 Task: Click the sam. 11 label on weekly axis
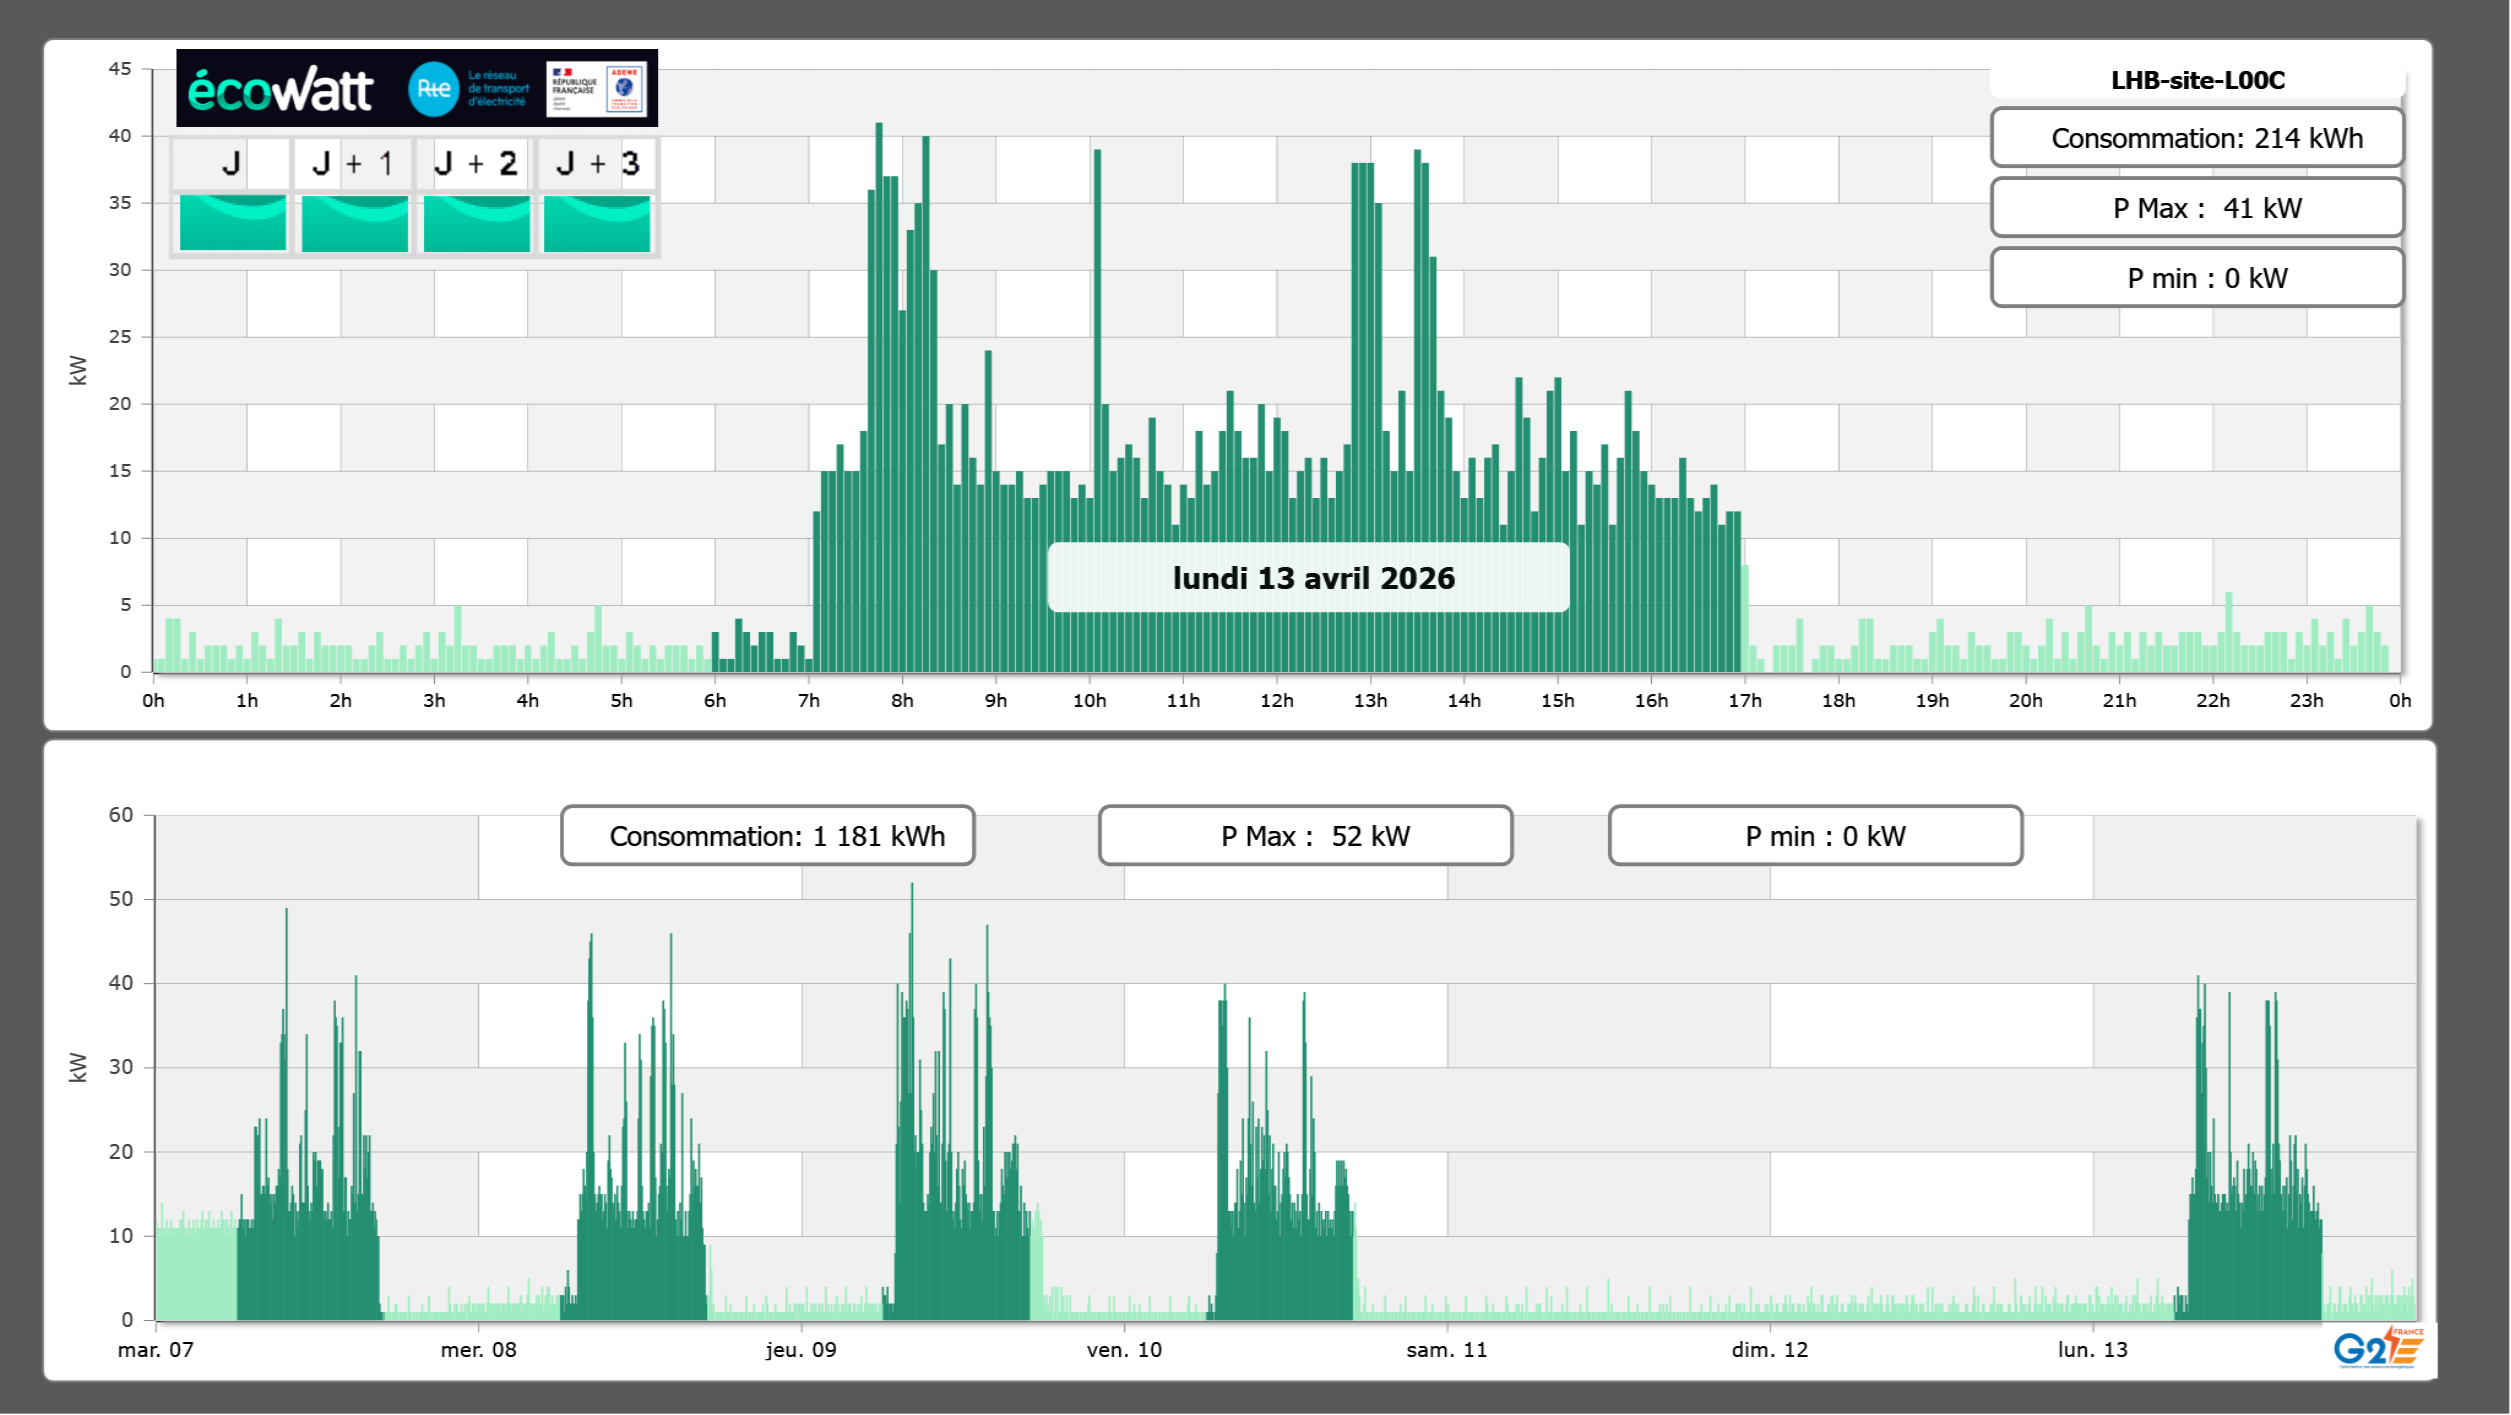(1446, 1350)
